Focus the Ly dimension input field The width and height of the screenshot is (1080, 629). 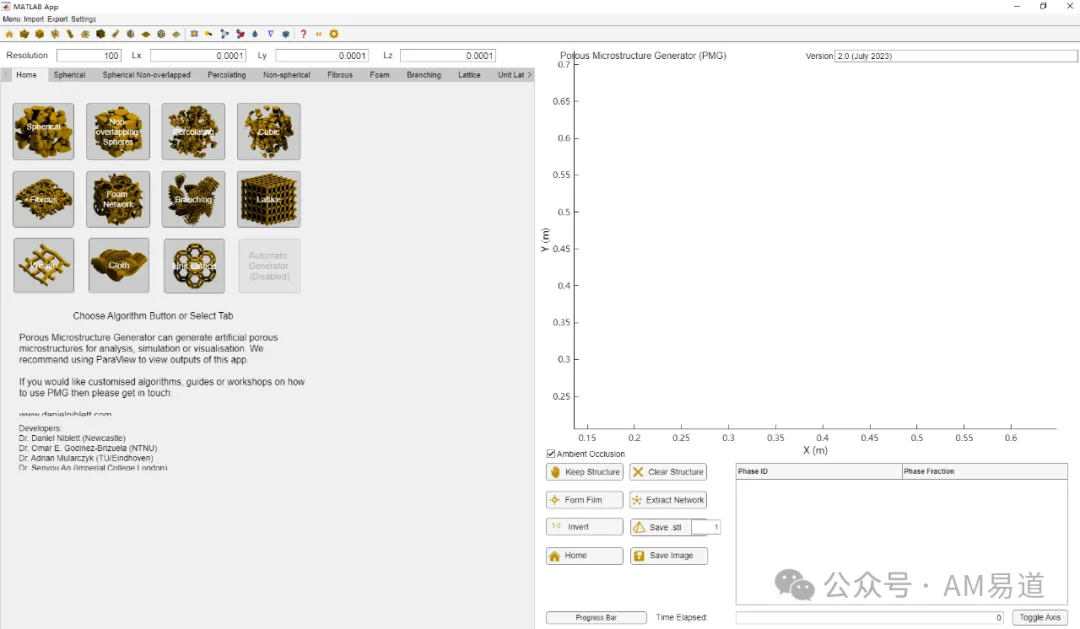point(322,55)
